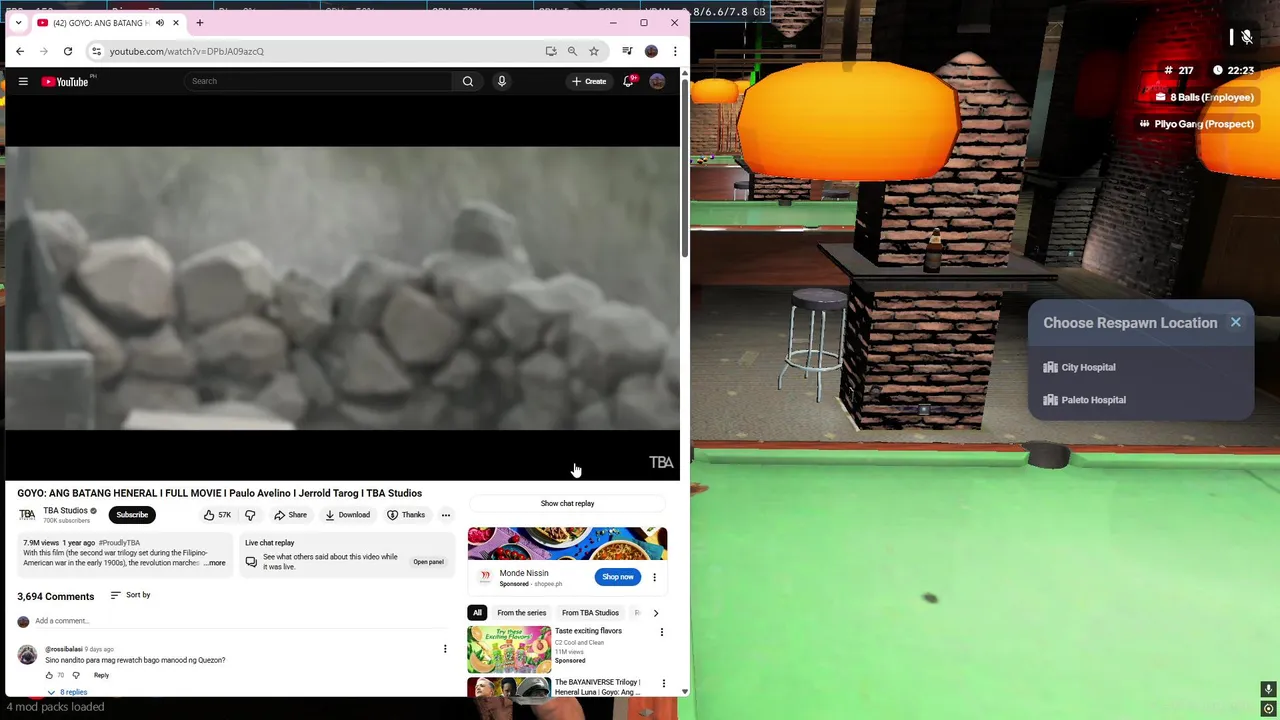Subscribe to TBA Studios
This screenshot has width=1280, height=720.
click(132, 515)
